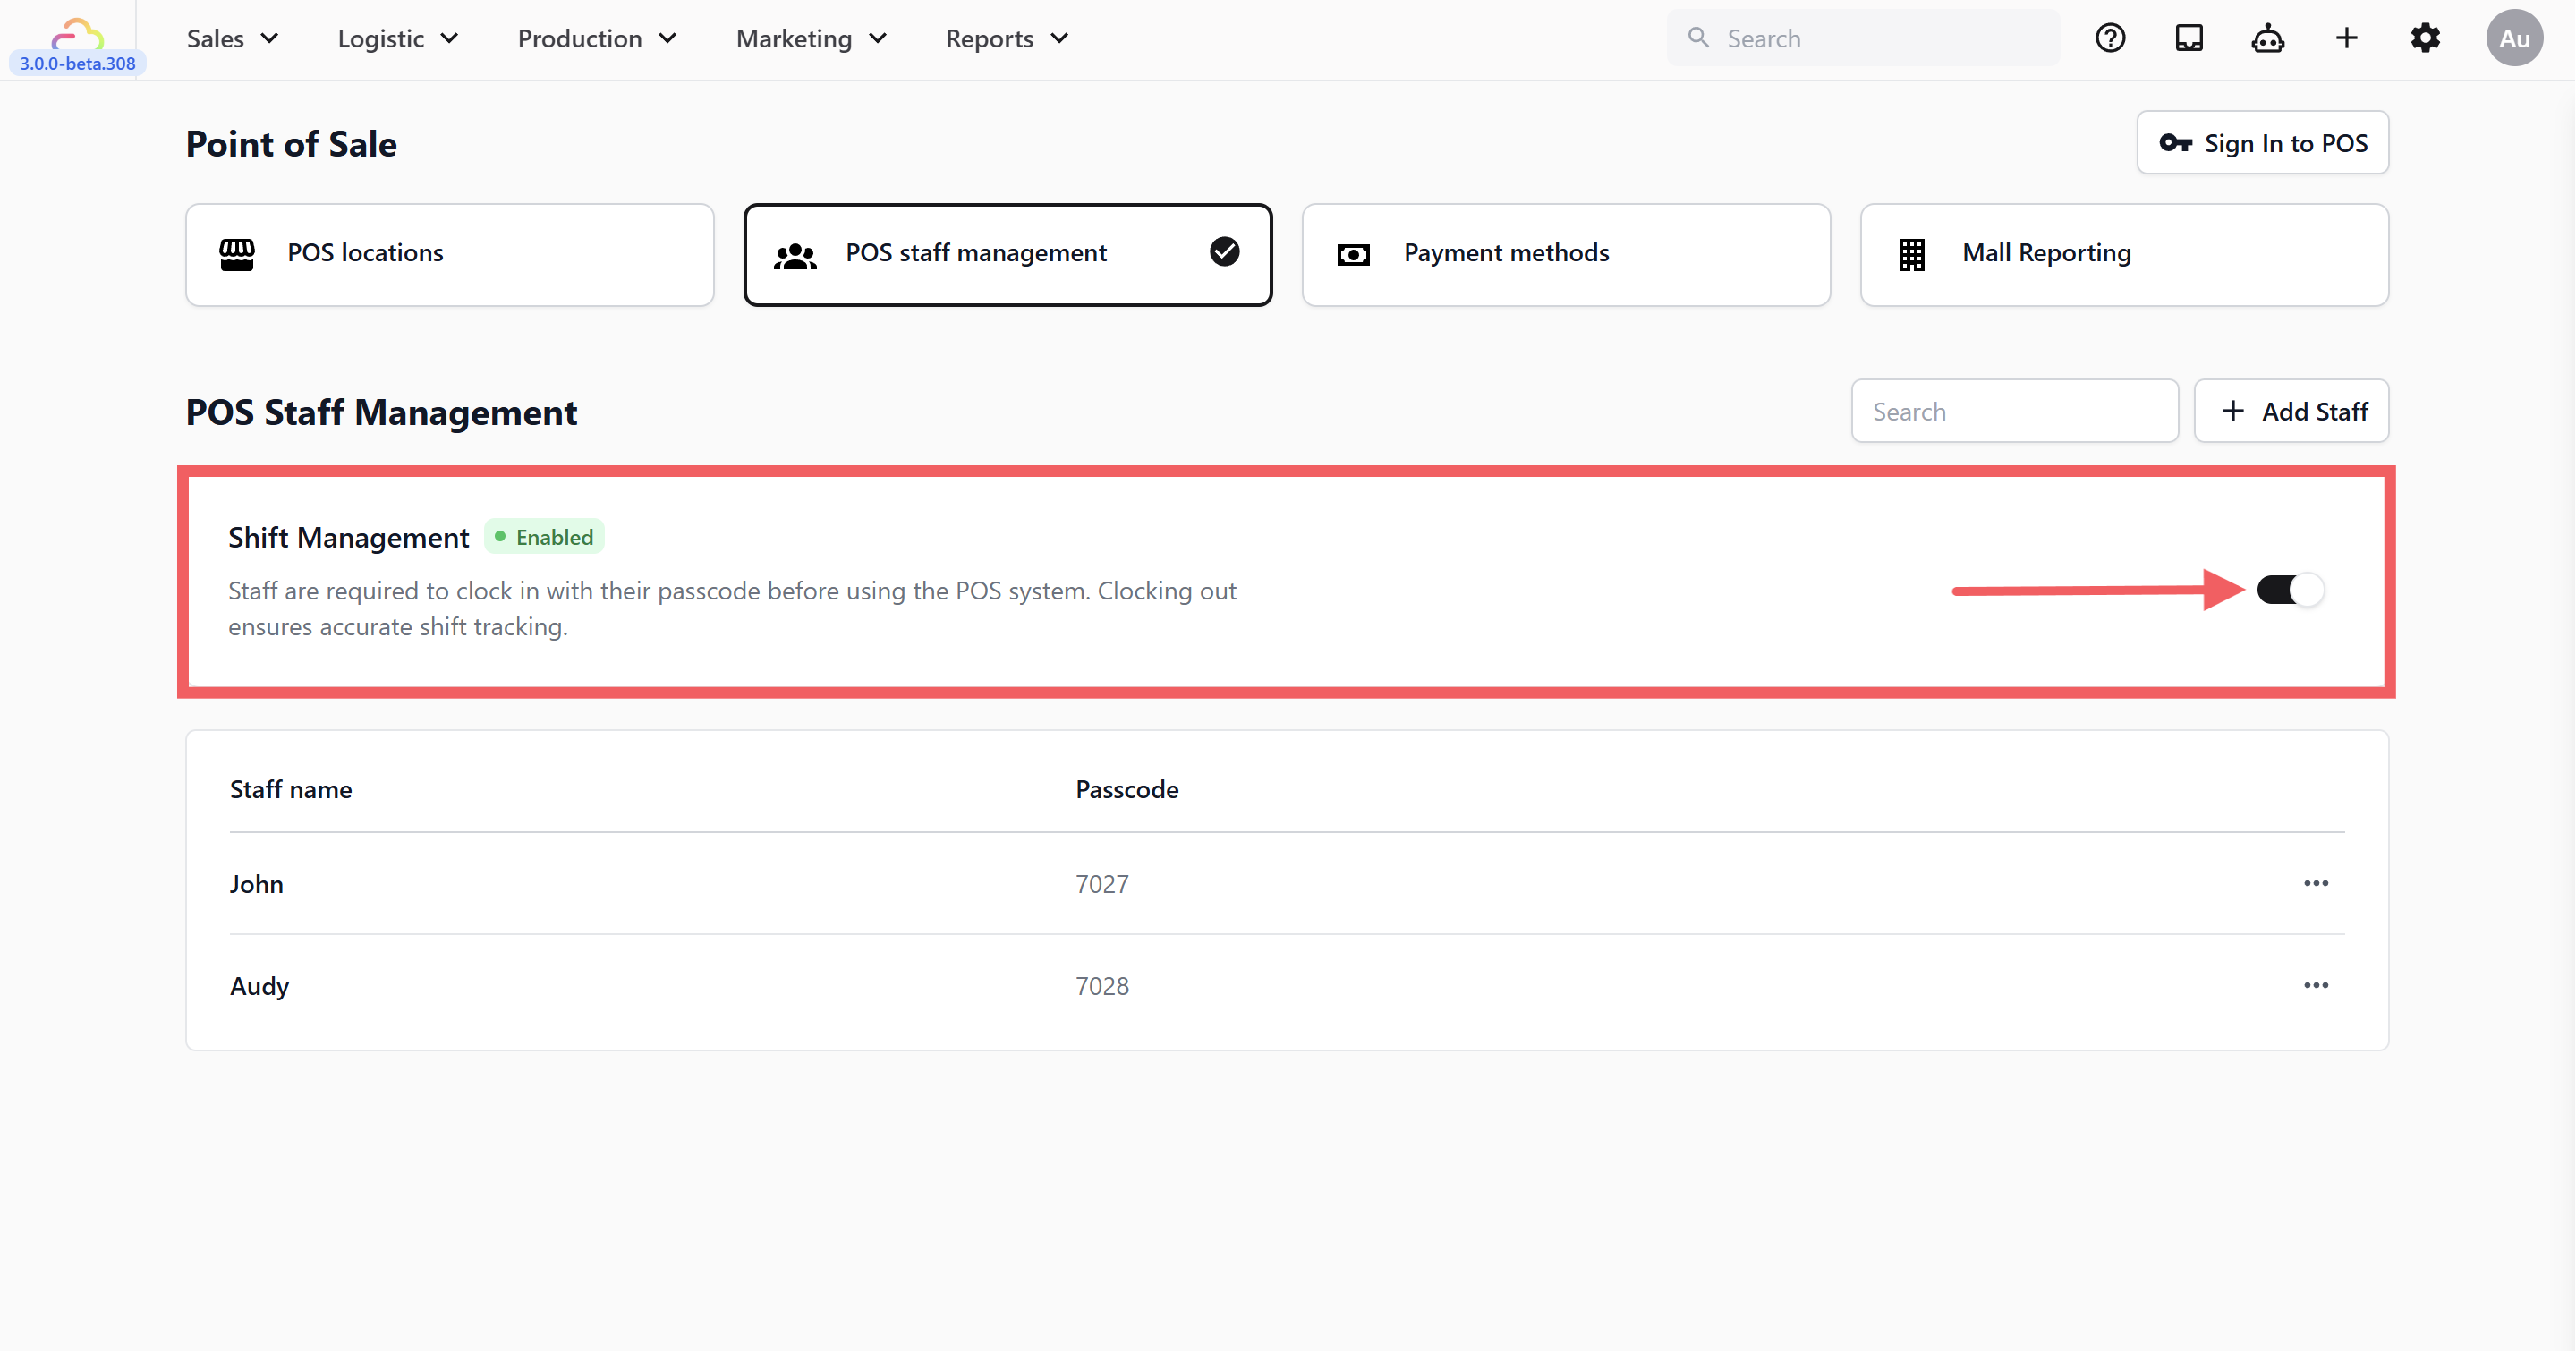This screenshot has height=1352, width=2576.
Task: Focus the staff Search input field
Action: click(x=2014, y=411)
